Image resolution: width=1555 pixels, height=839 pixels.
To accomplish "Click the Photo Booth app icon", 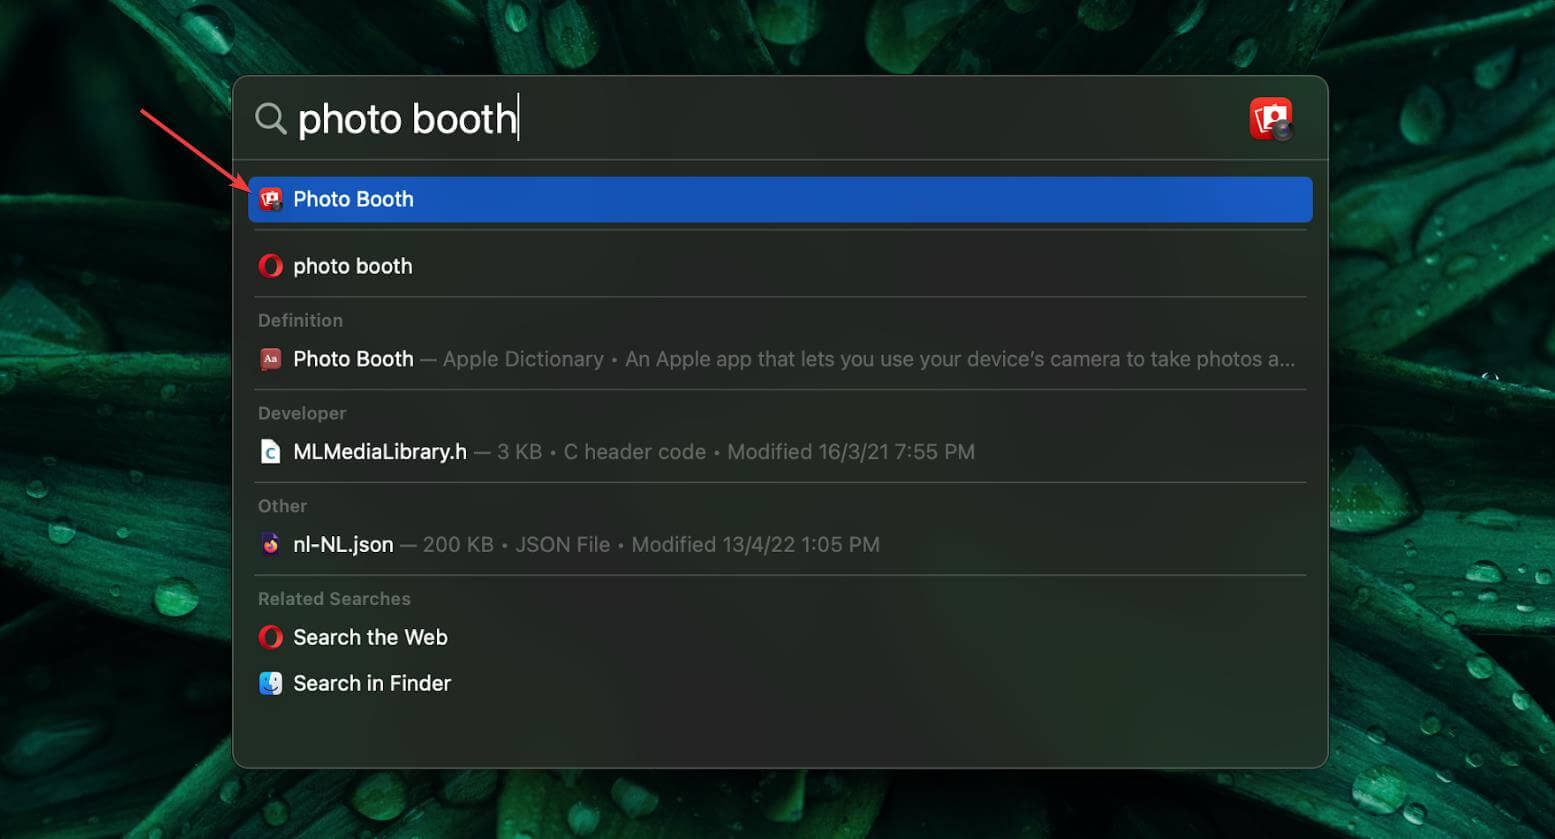I will [269, 199].
